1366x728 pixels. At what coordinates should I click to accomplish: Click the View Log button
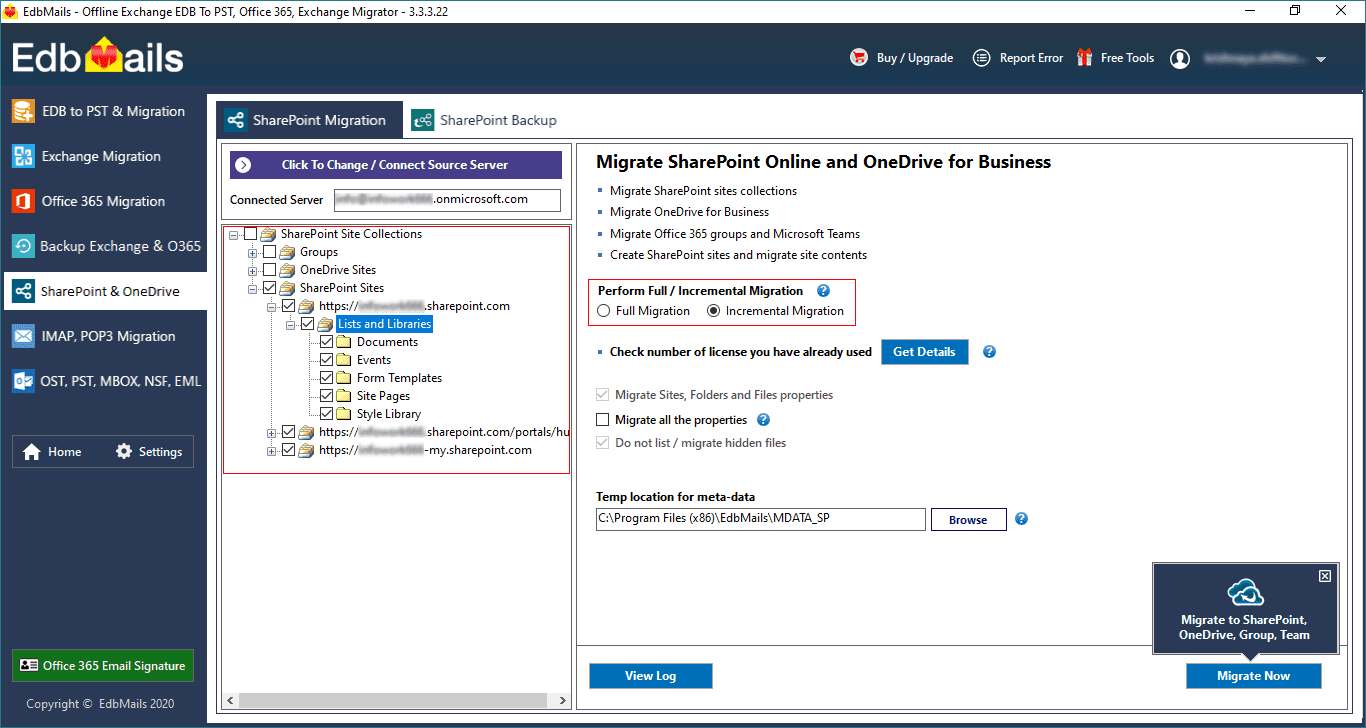tap(650, 676)
